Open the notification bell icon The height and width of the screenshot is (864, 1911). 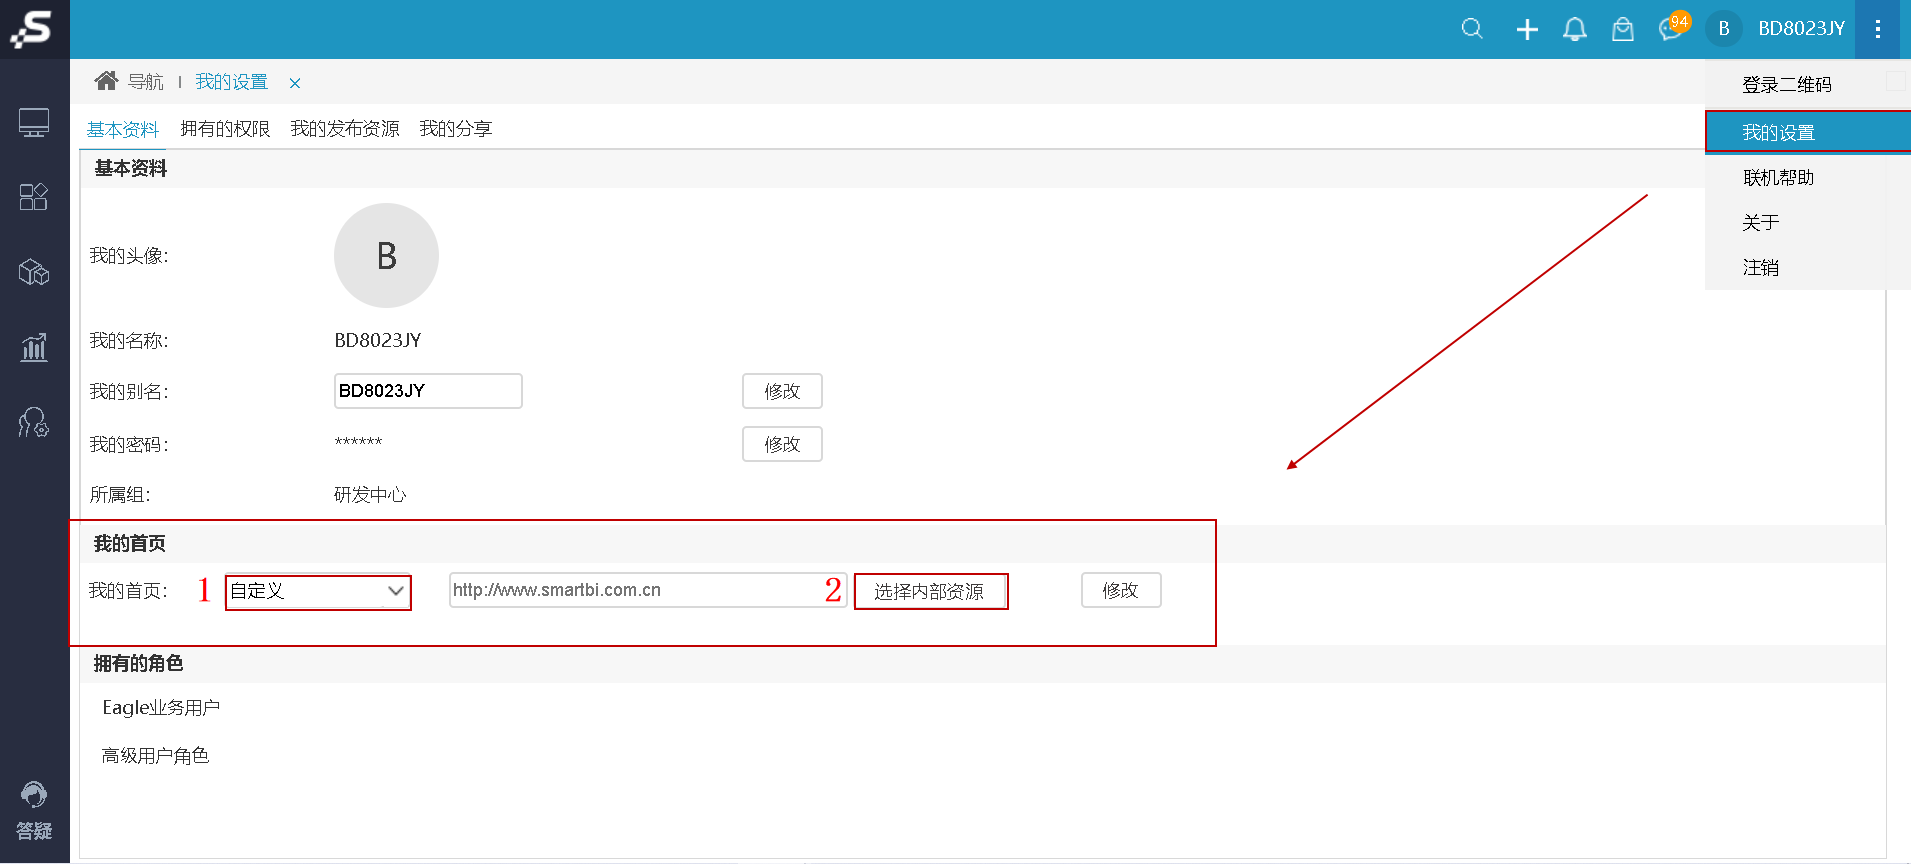(1575, 29)
